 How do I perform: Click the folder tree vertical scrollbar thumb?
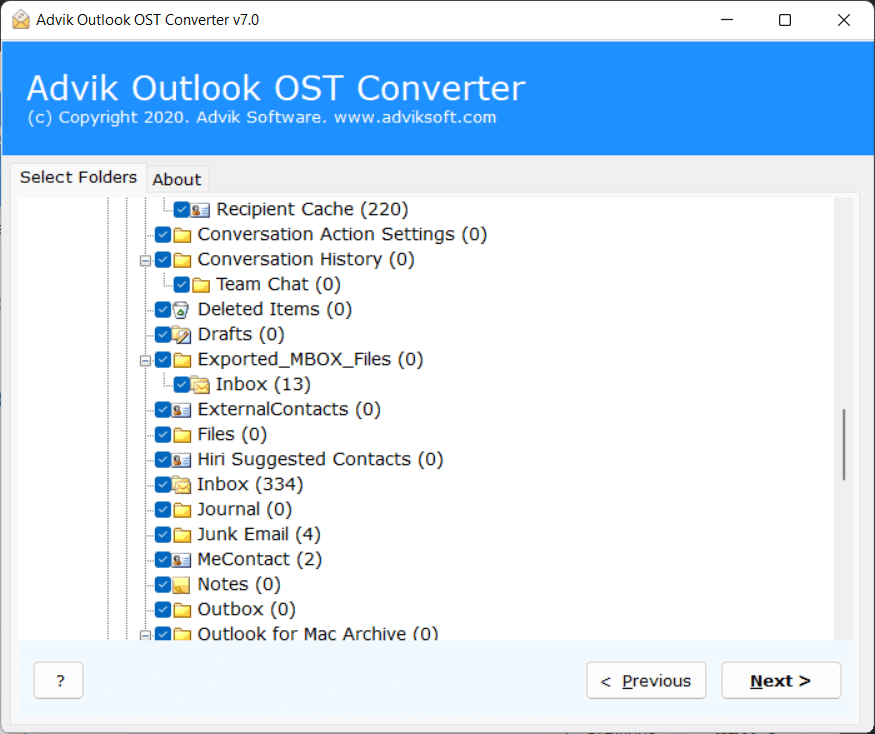click(x=844, y=444)
